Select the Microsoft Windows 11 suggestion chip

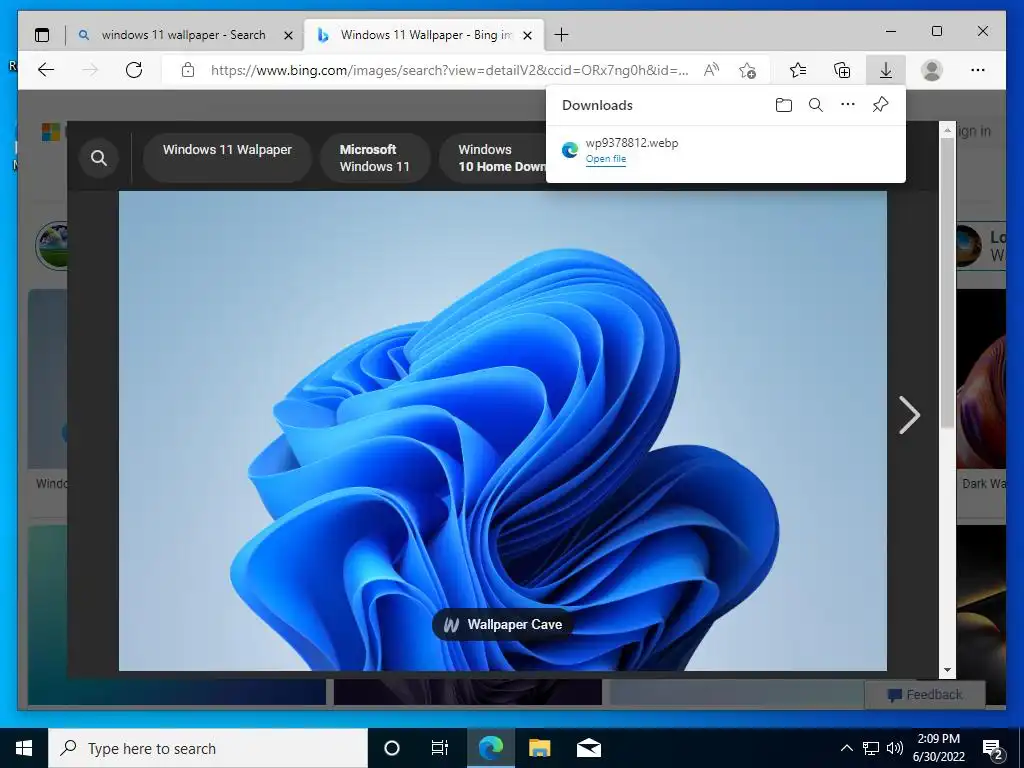375,157
